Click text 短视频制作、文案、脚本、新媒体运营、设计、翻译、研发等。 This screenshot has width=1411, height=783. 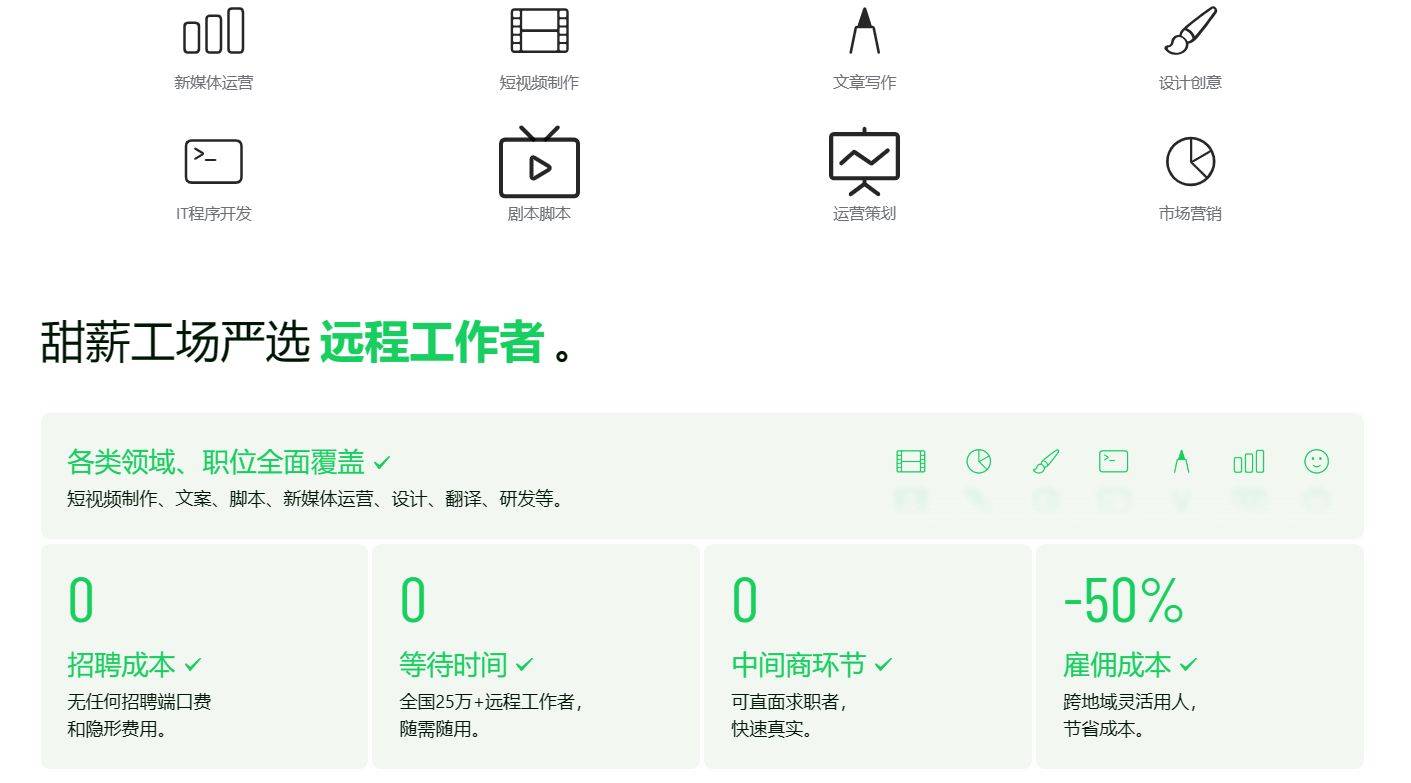click(318, 499)
